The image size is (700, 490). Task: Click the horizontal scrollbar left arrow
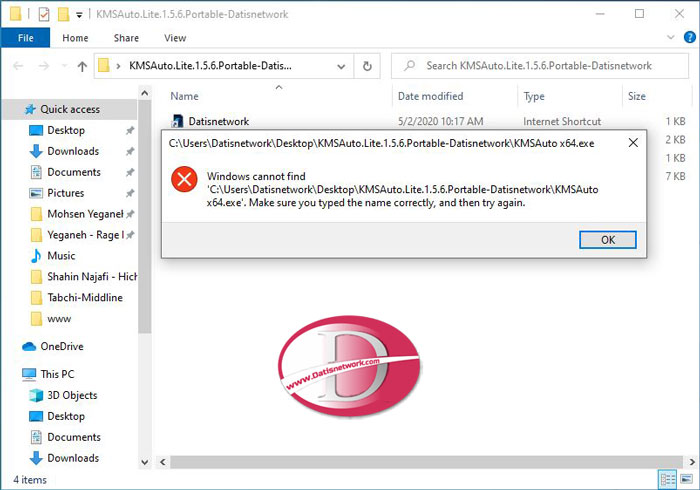coord(162,462)
